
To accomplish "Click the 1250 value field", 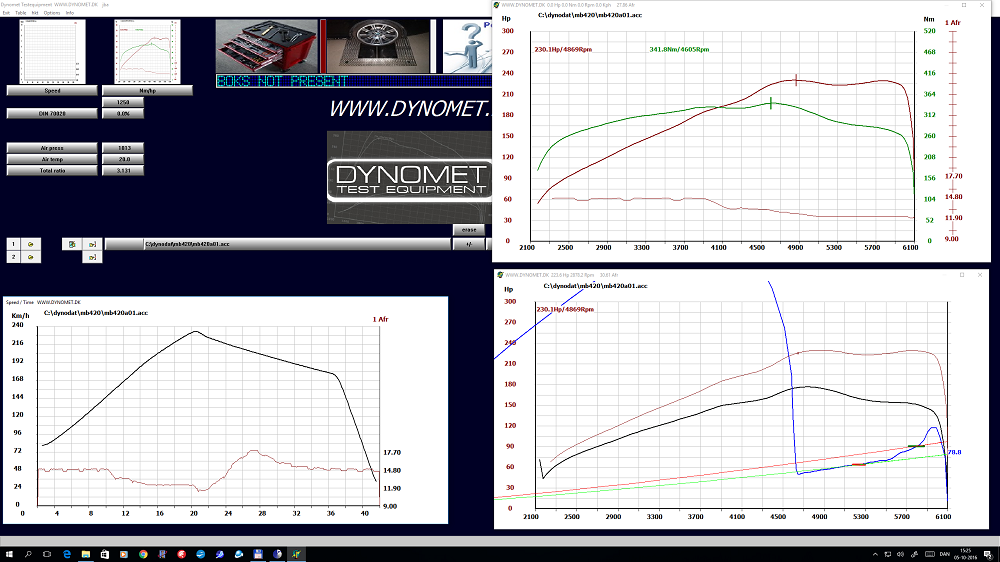I will click(x=123, y=102).
